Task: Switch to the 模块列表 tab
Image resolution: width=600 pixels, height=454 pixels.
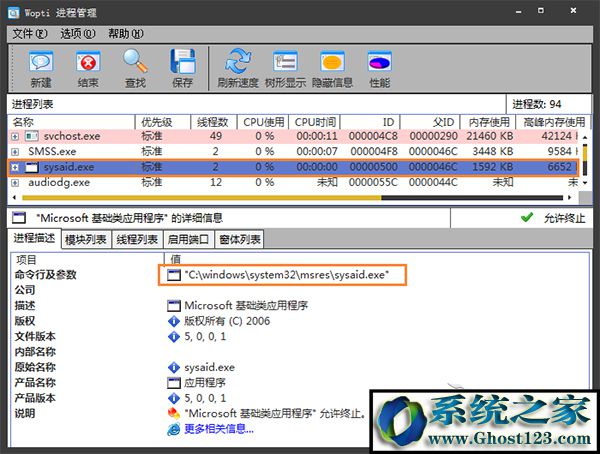Action: (x=86, y=240)
